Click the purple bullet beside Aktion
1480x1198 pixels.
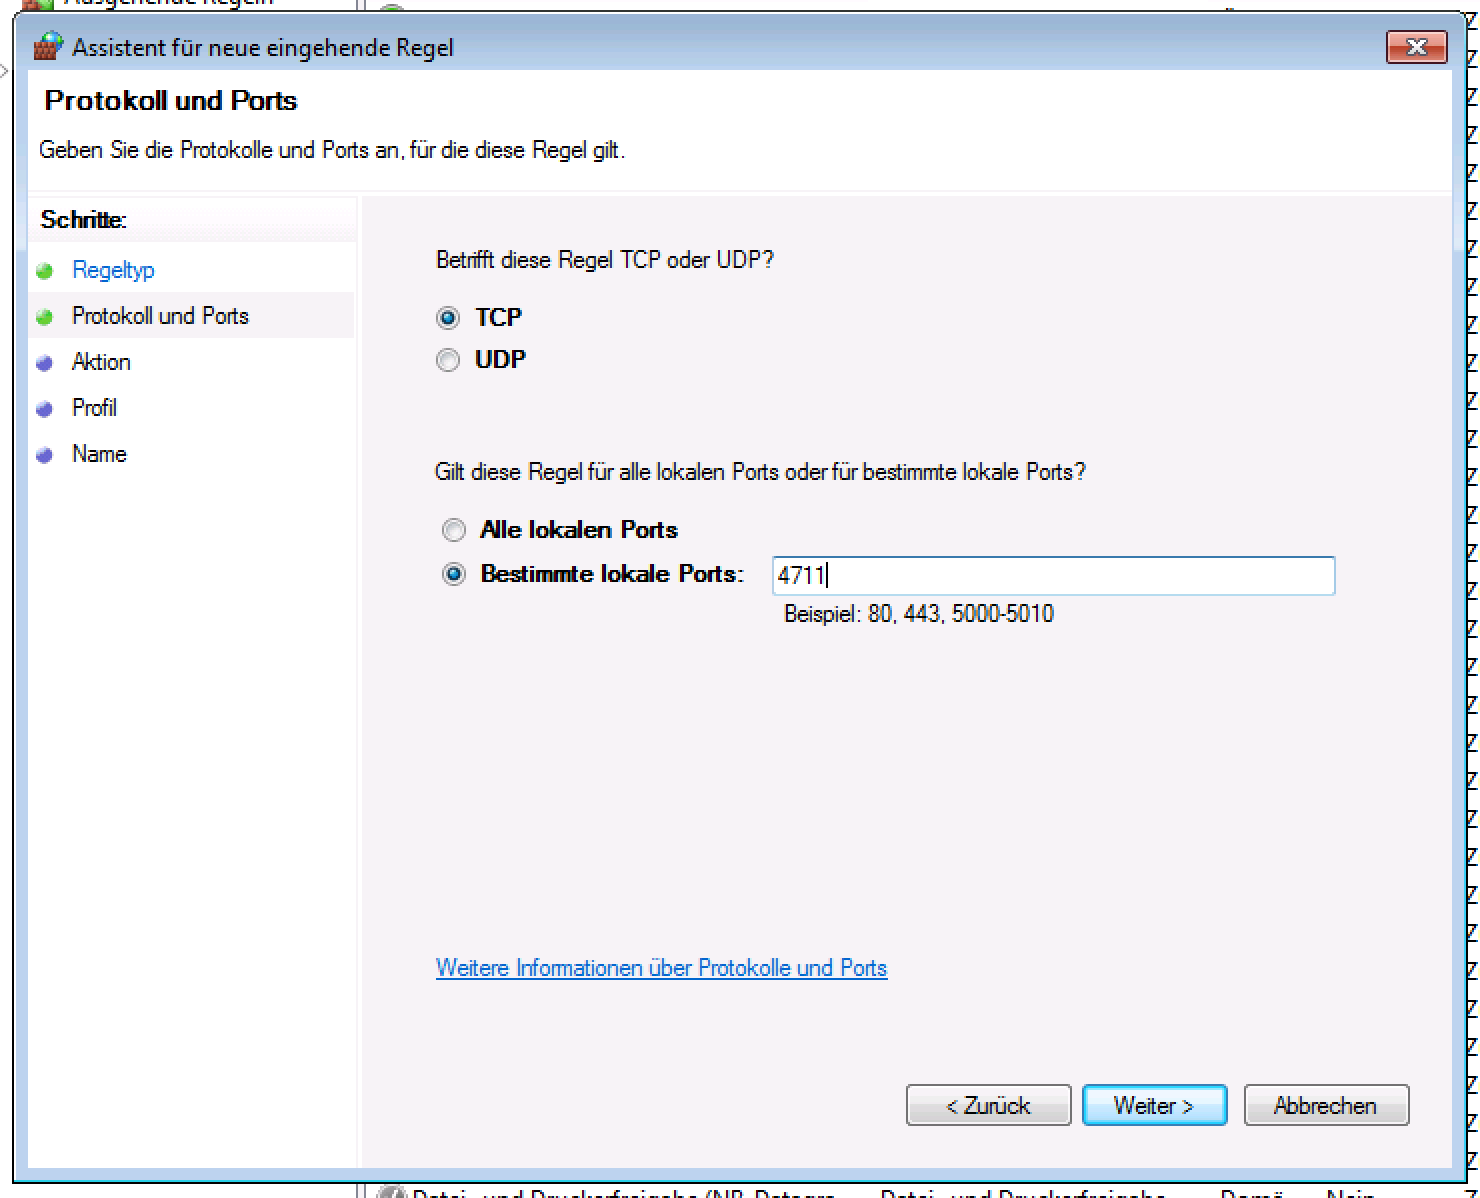(44, 363)
